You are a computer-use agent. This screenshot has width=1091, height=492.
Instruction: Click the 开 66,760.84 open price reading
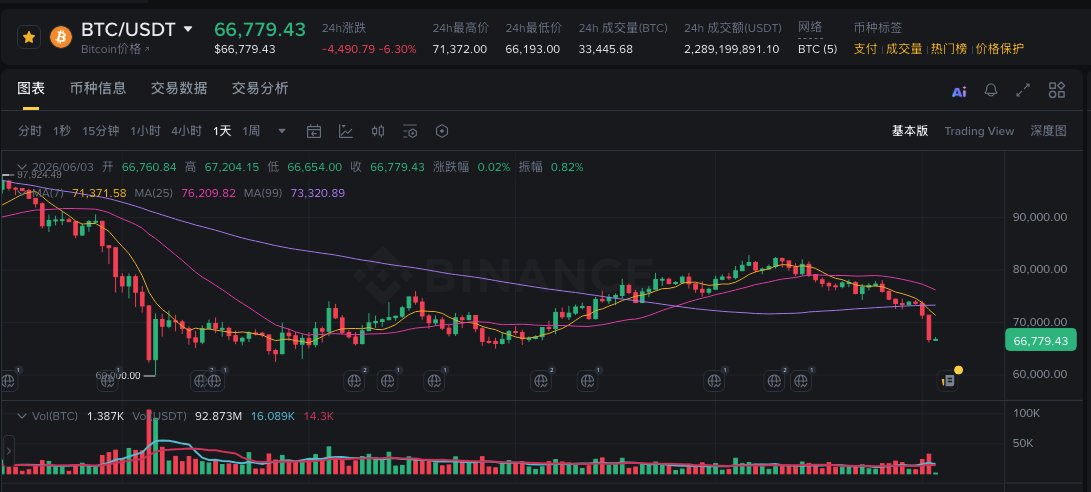point(139,167)
